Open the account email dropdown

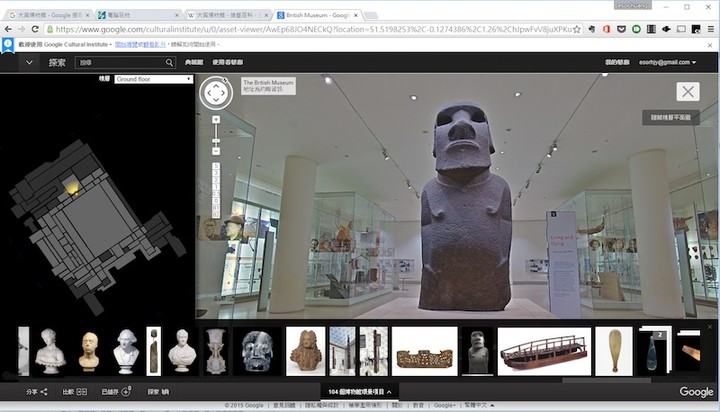tap(664, 63)
